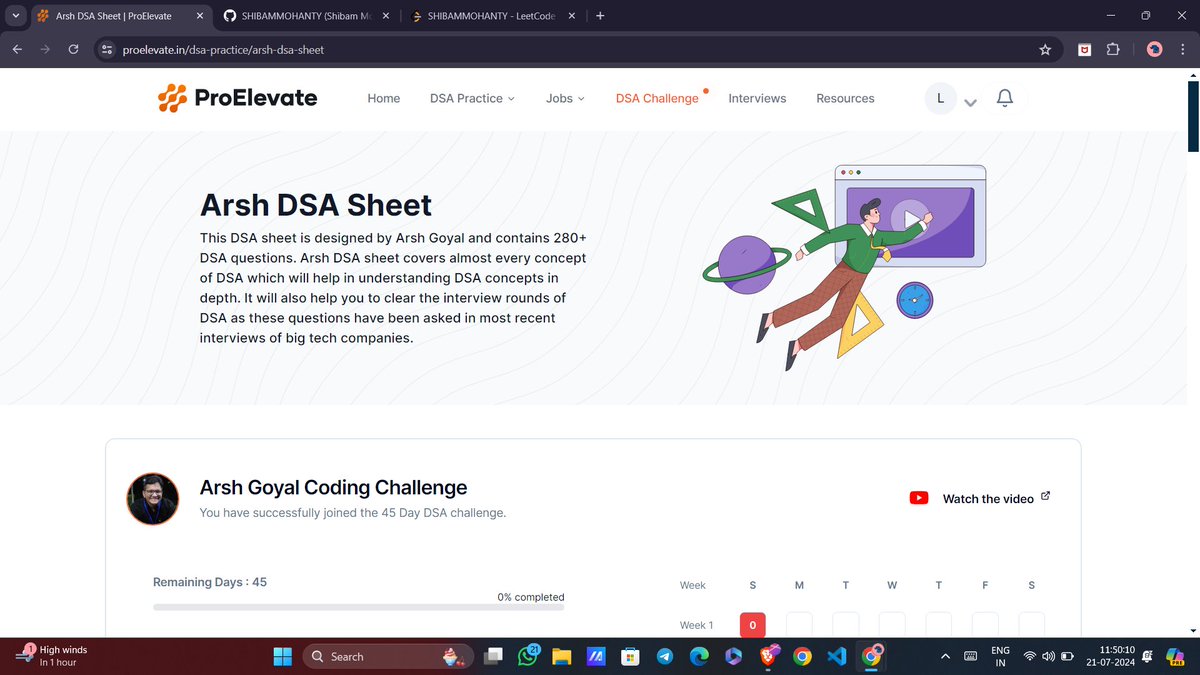
Task: Open the tab search dropdown arrow
Action: point(15,16)
